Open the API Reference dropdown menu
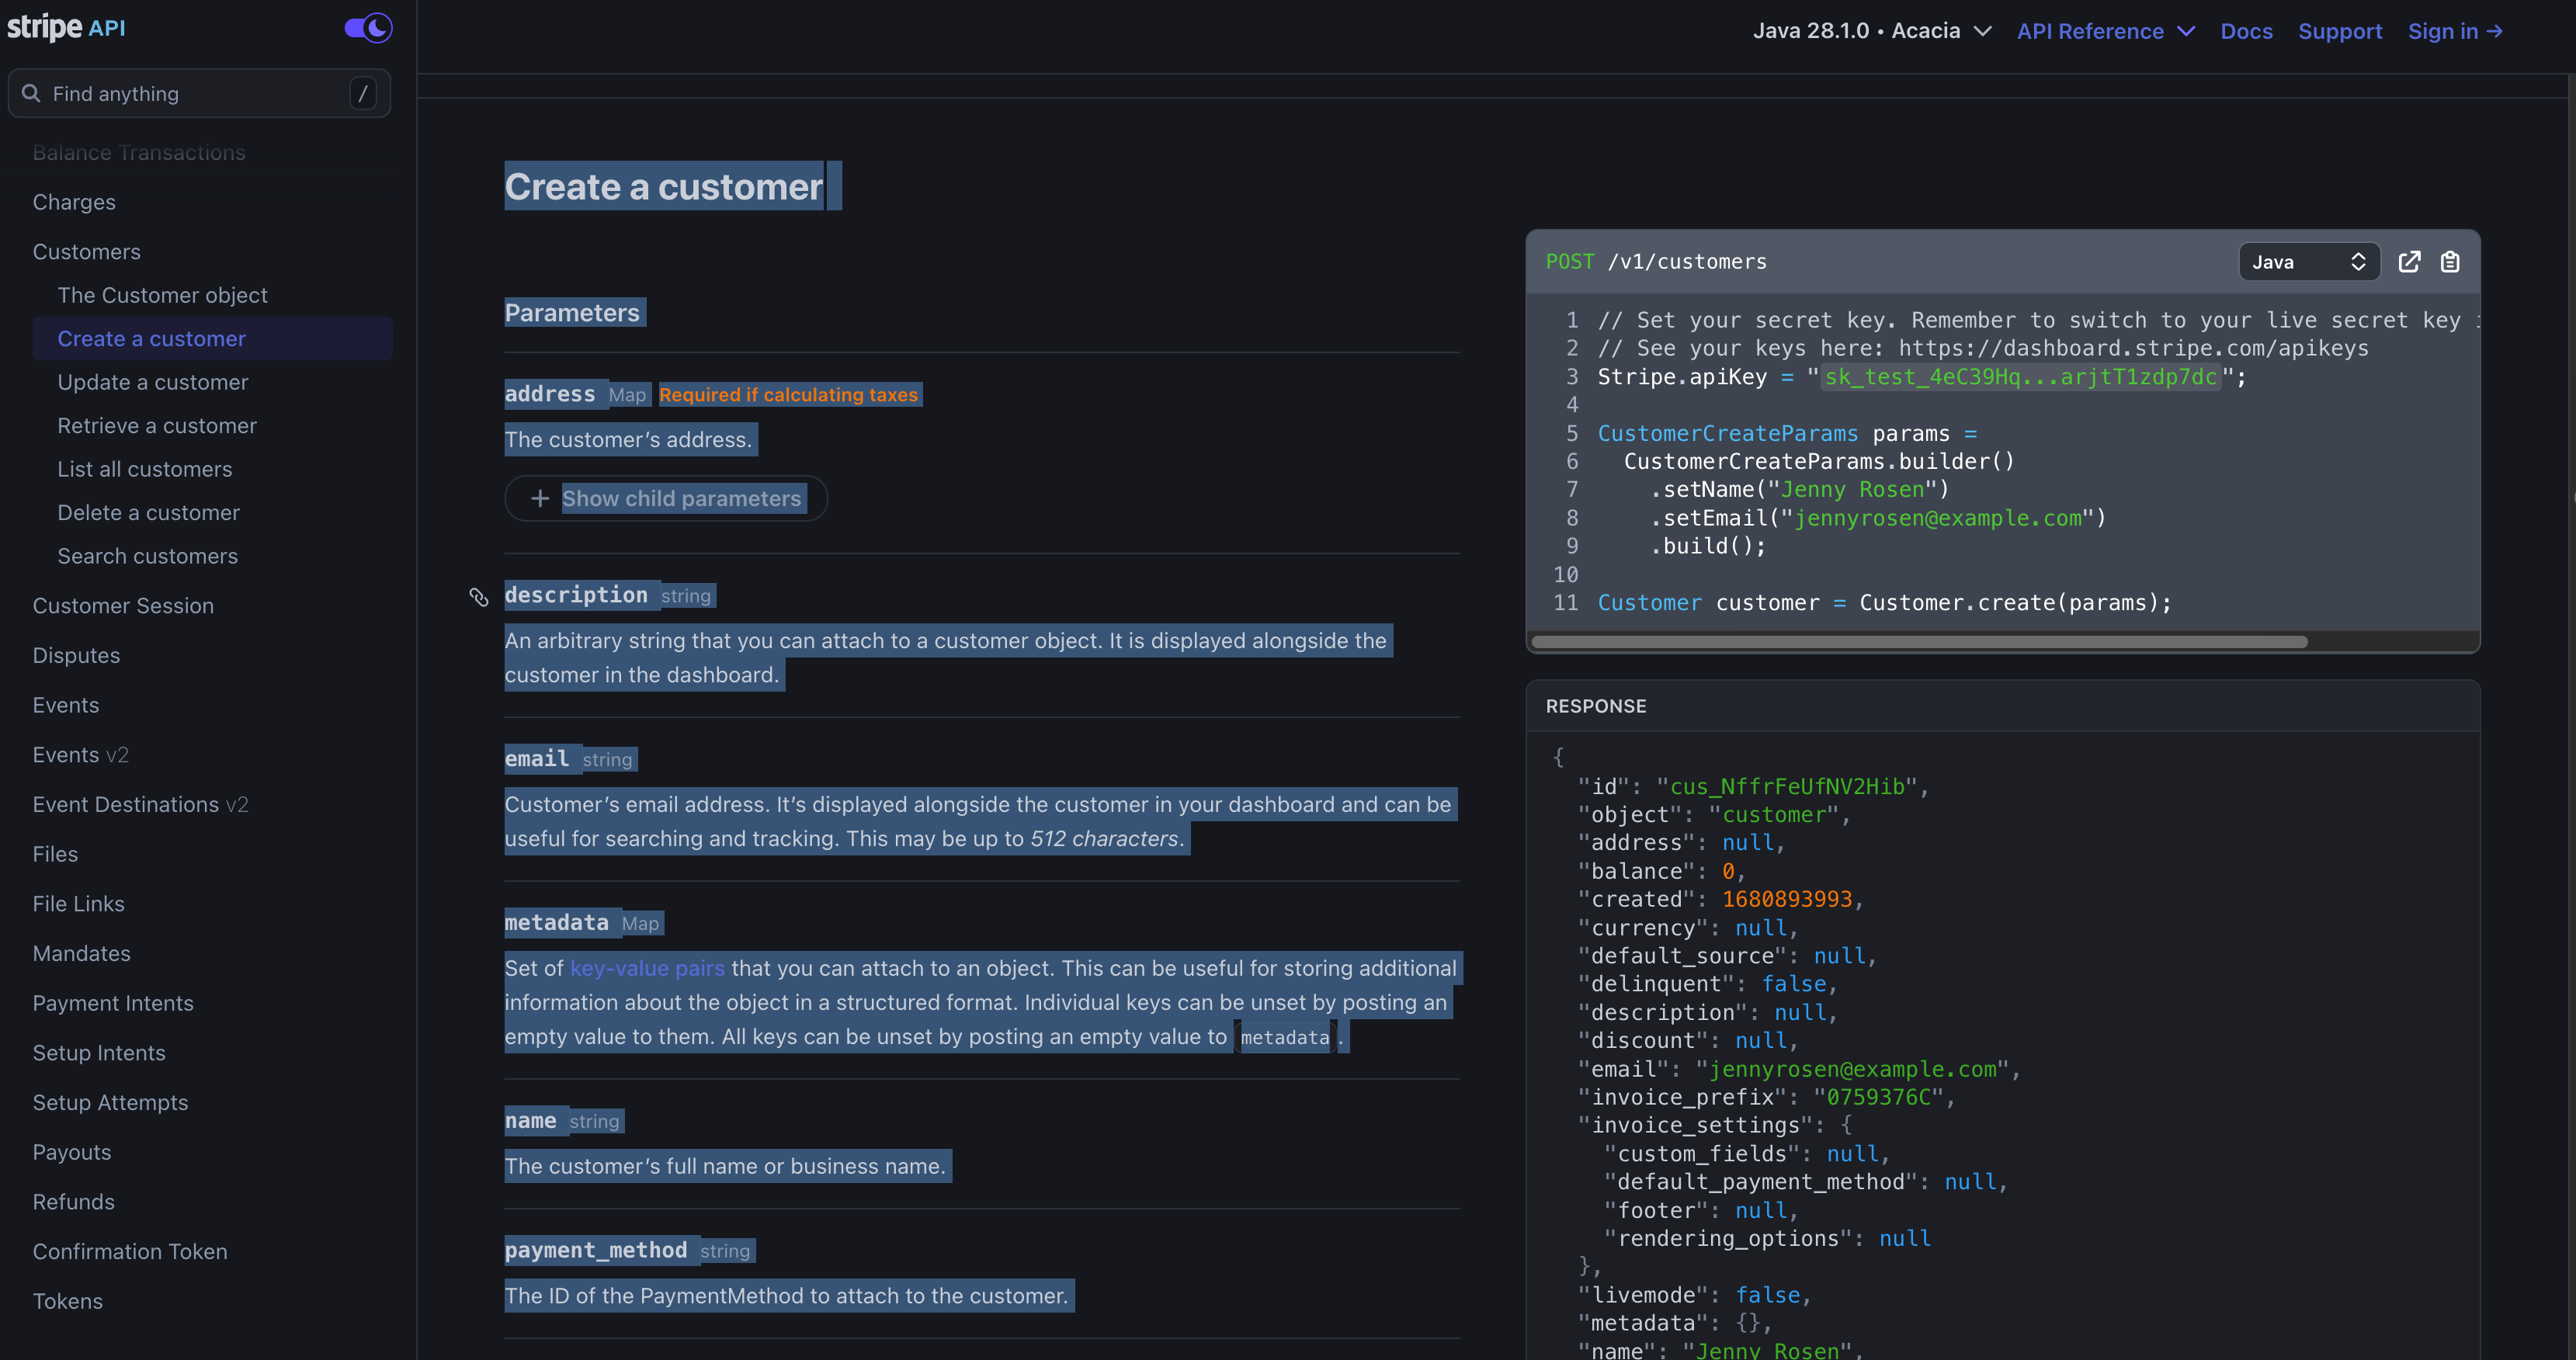This screenshot has width=2576, height=1360. [2105, 31]
